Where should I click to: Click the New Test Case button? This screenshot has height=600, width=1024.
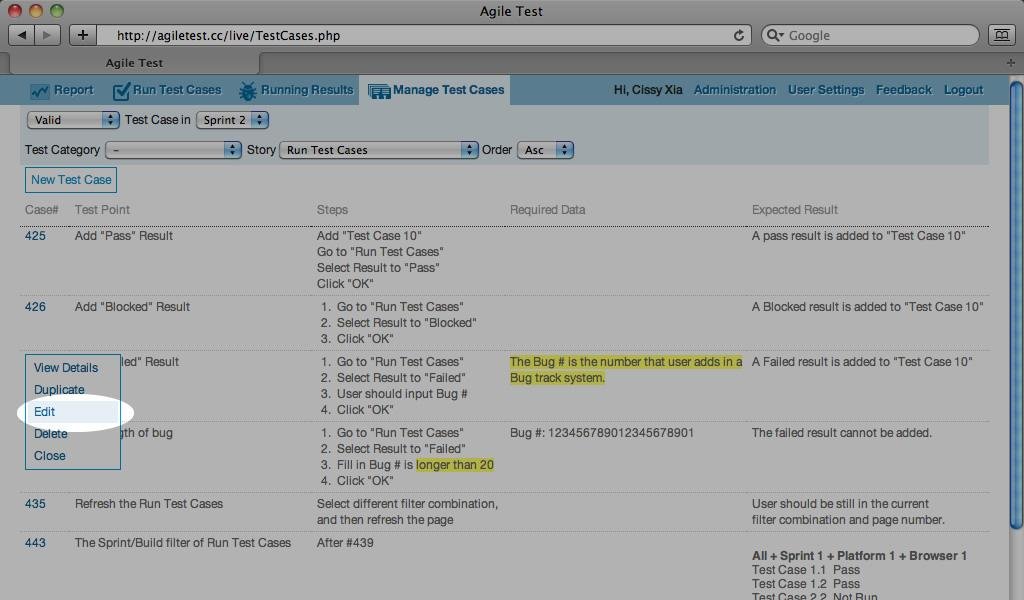pos(70,180)
